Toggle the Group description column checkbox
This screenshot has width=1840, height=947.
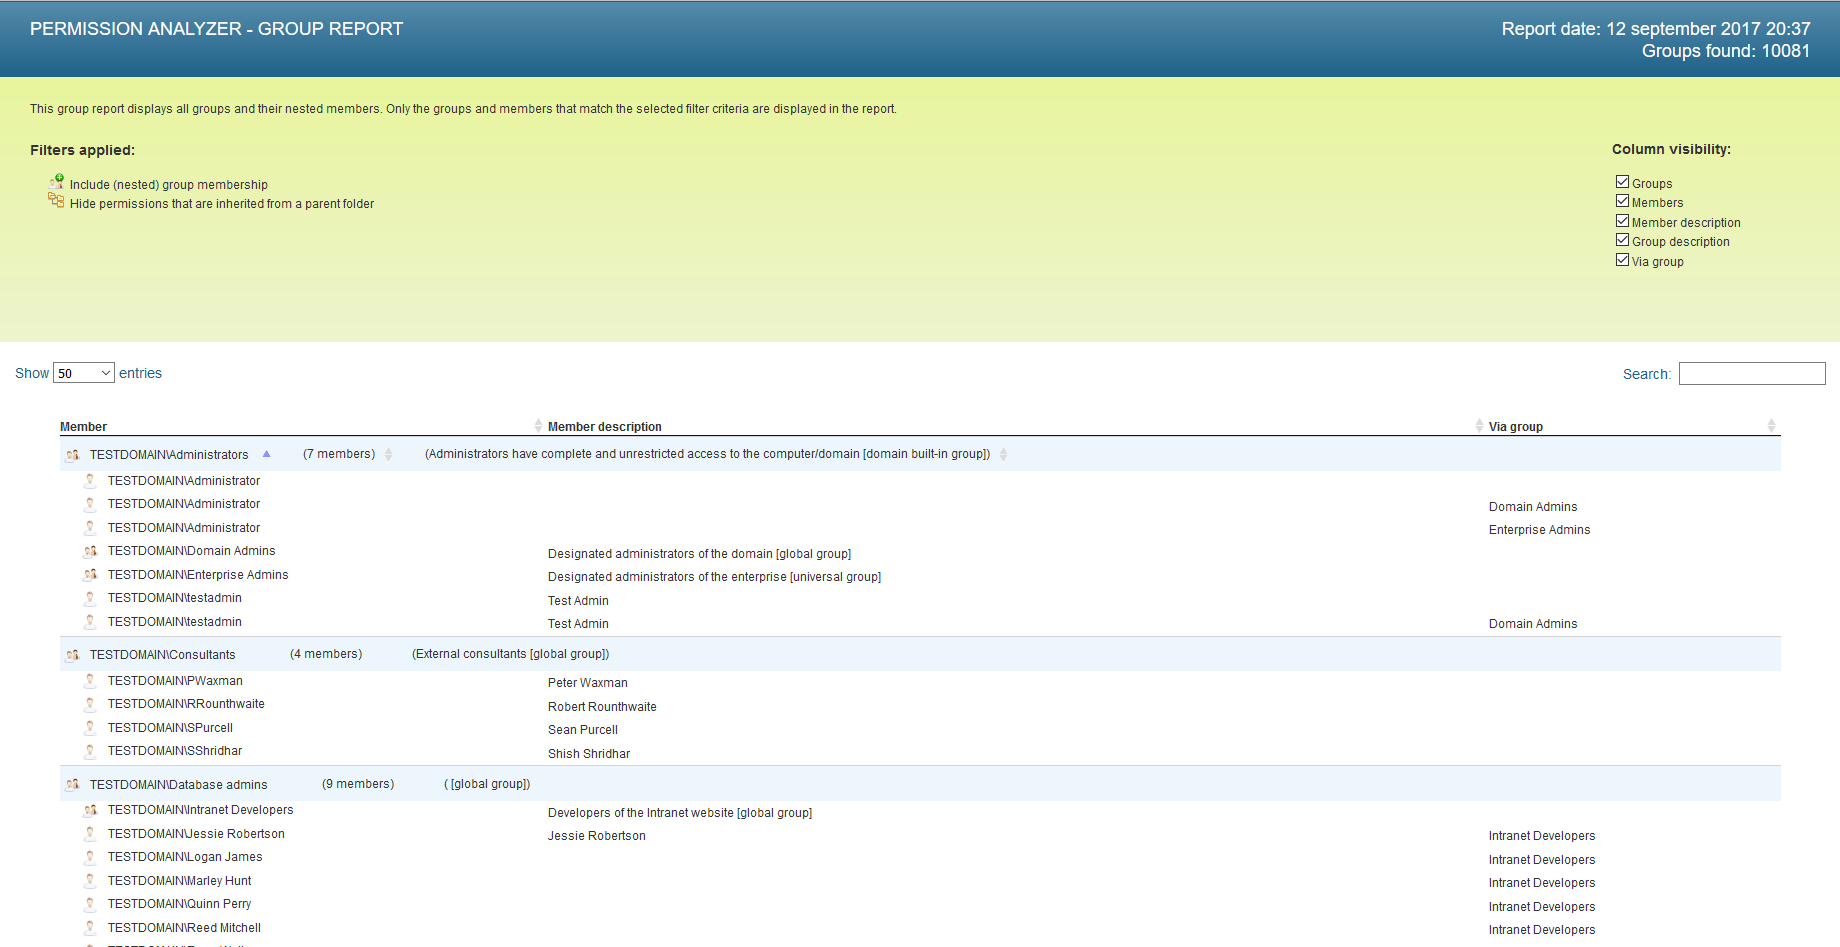pos(1622,240)
